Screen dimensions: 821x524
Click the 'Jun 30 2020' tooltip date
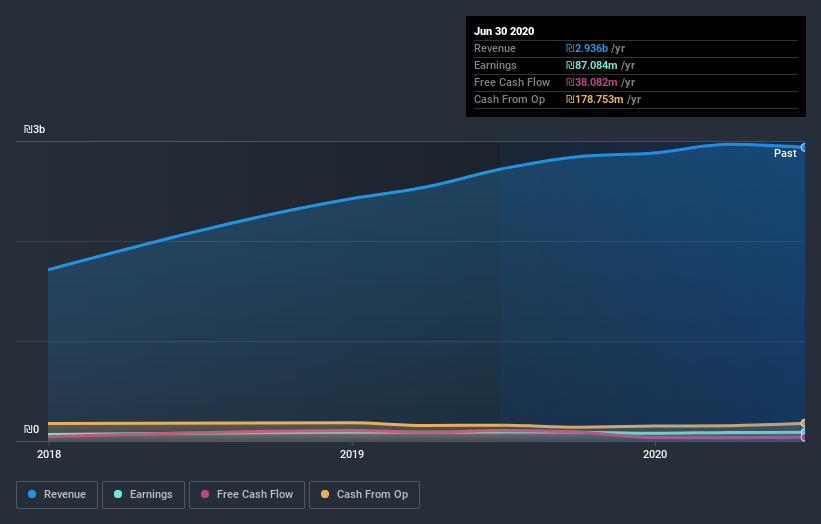(504, 31)
